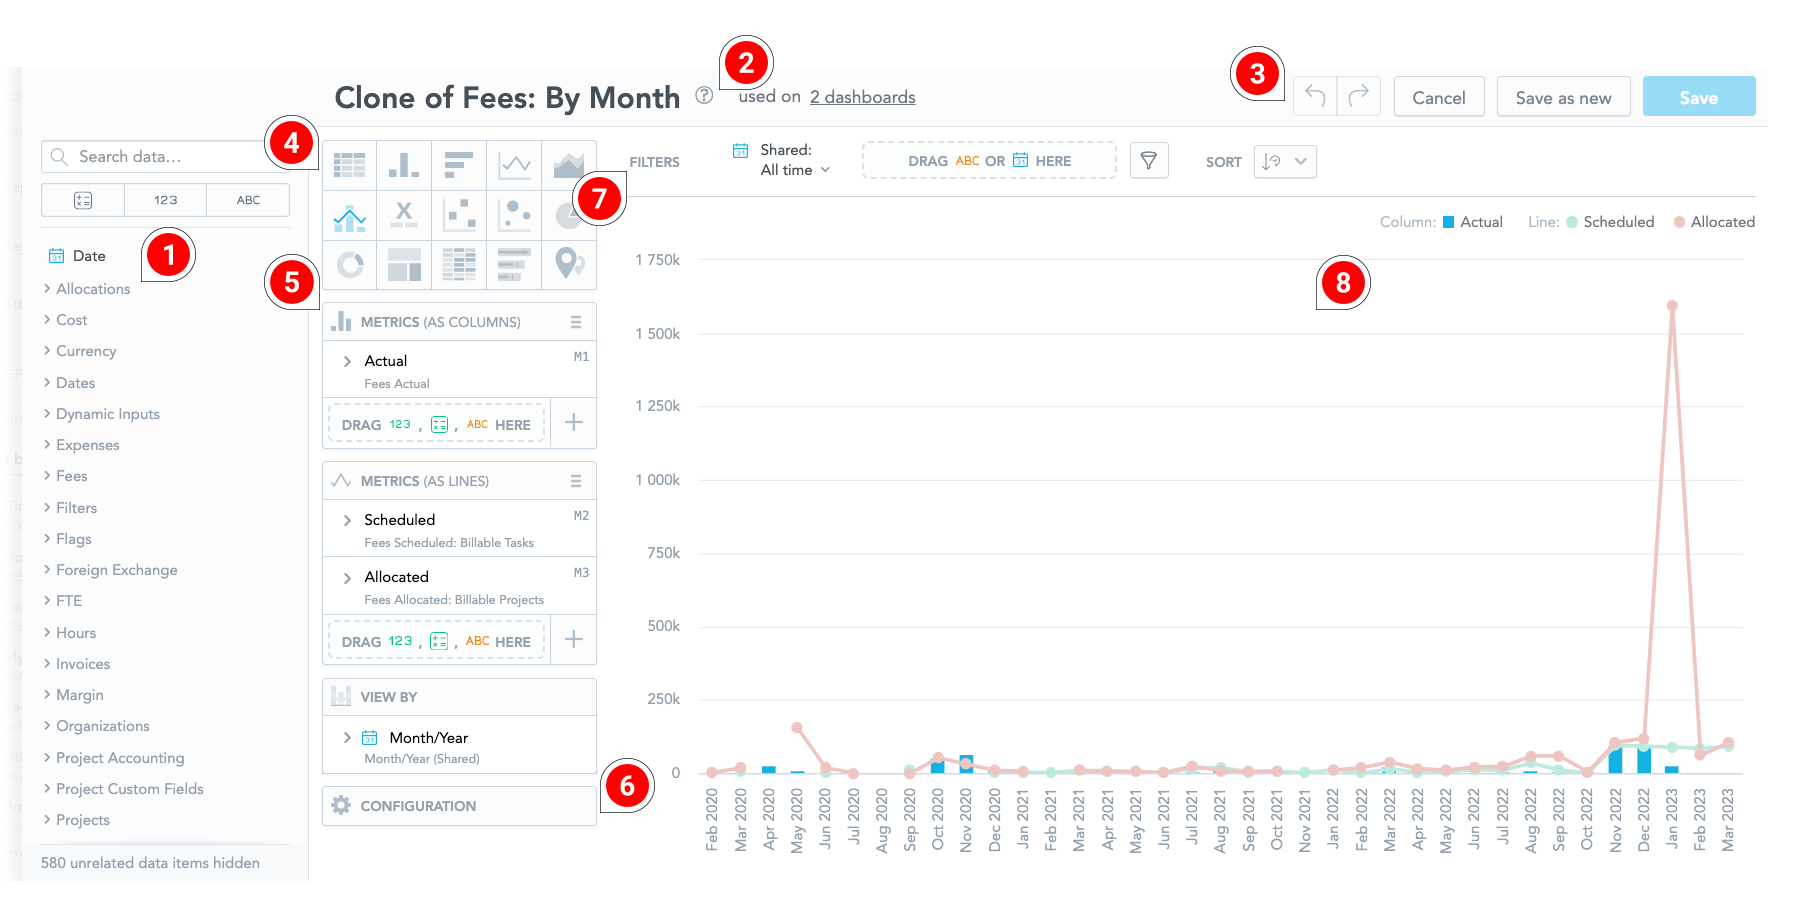Add metric with plus in Metrics as Columns
Viewport: 1800px width, 906px height.
pos(573,423)
